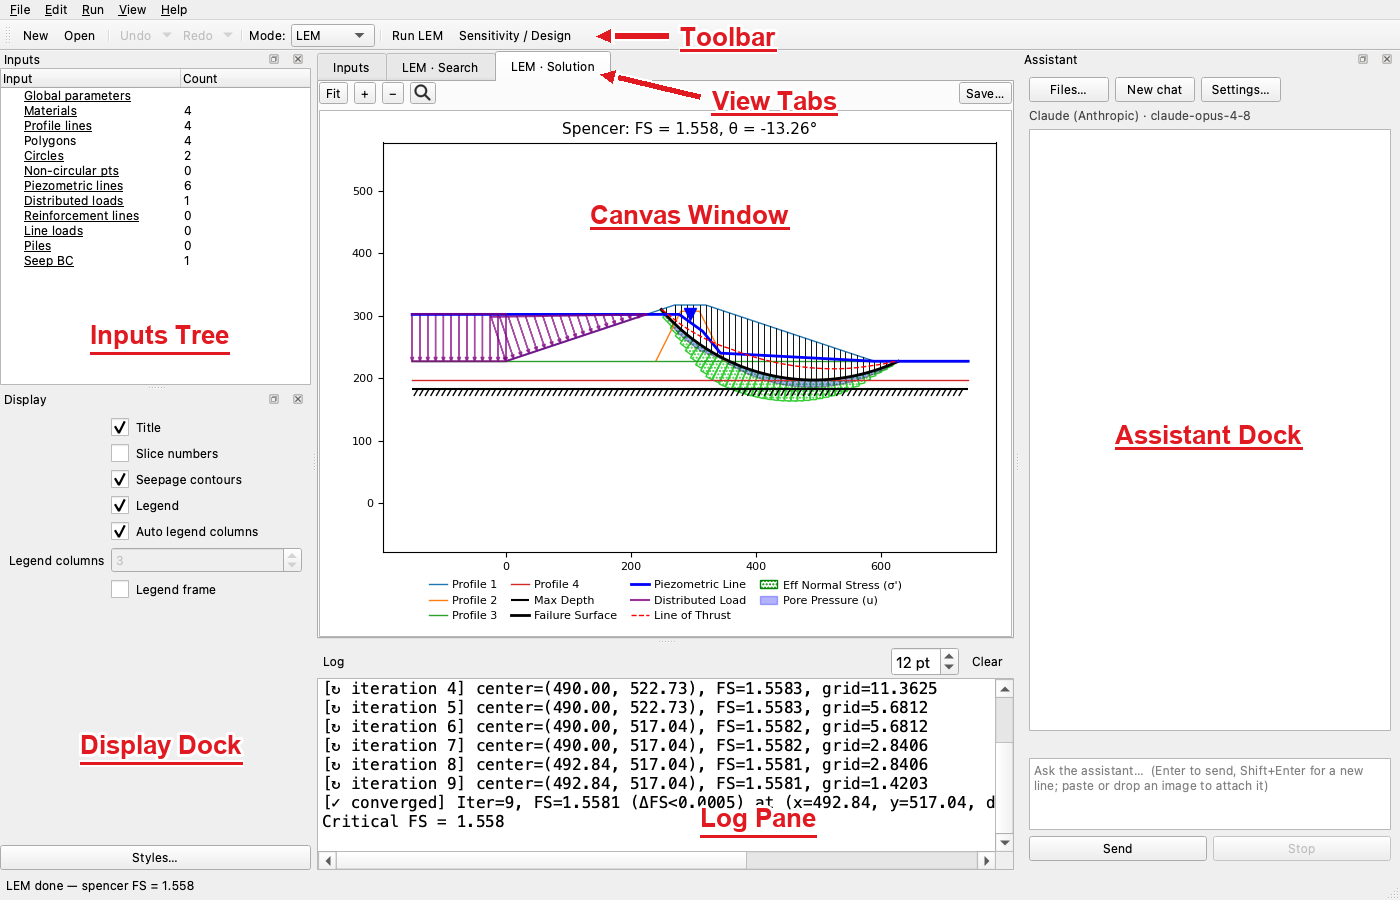Open Reinforcement lines in Inputs tree
Viewport: 1400px width, 900px height.
tap(81, 216)
